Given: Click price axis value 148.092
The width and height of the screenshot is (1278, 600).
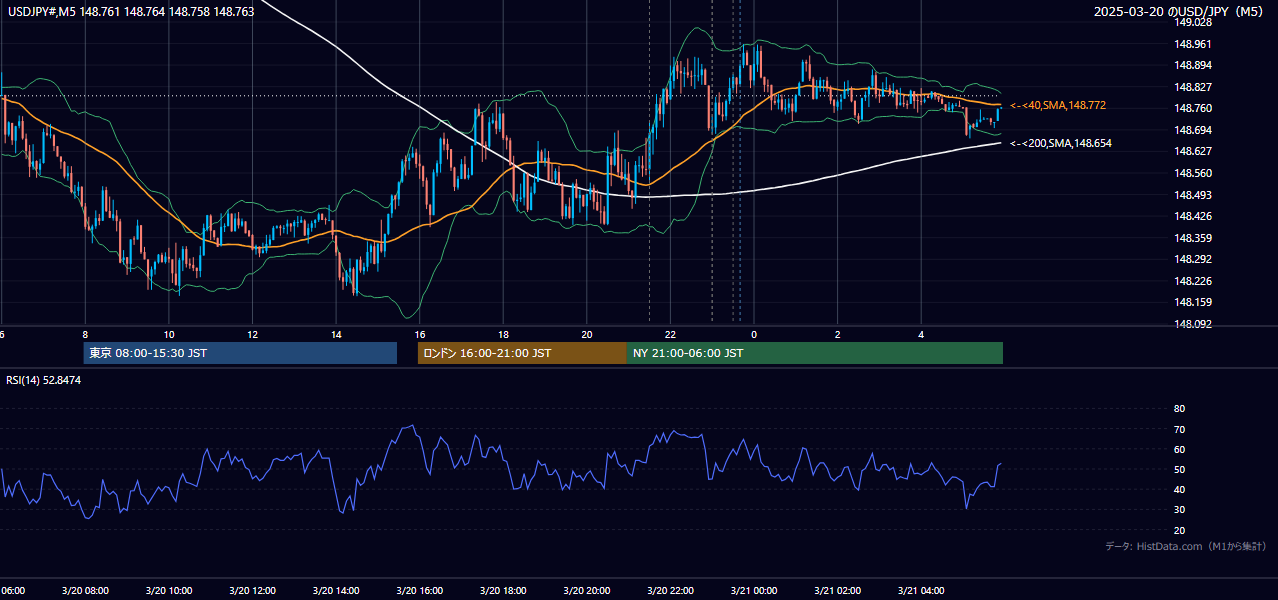Looking at the screenshot, I should click(x=1192, y=324).
